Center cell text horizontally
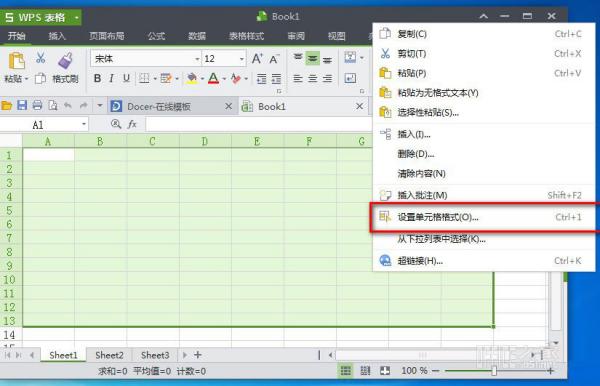Image resolution: width=600 pixels, height=386 pixels. 313,79
